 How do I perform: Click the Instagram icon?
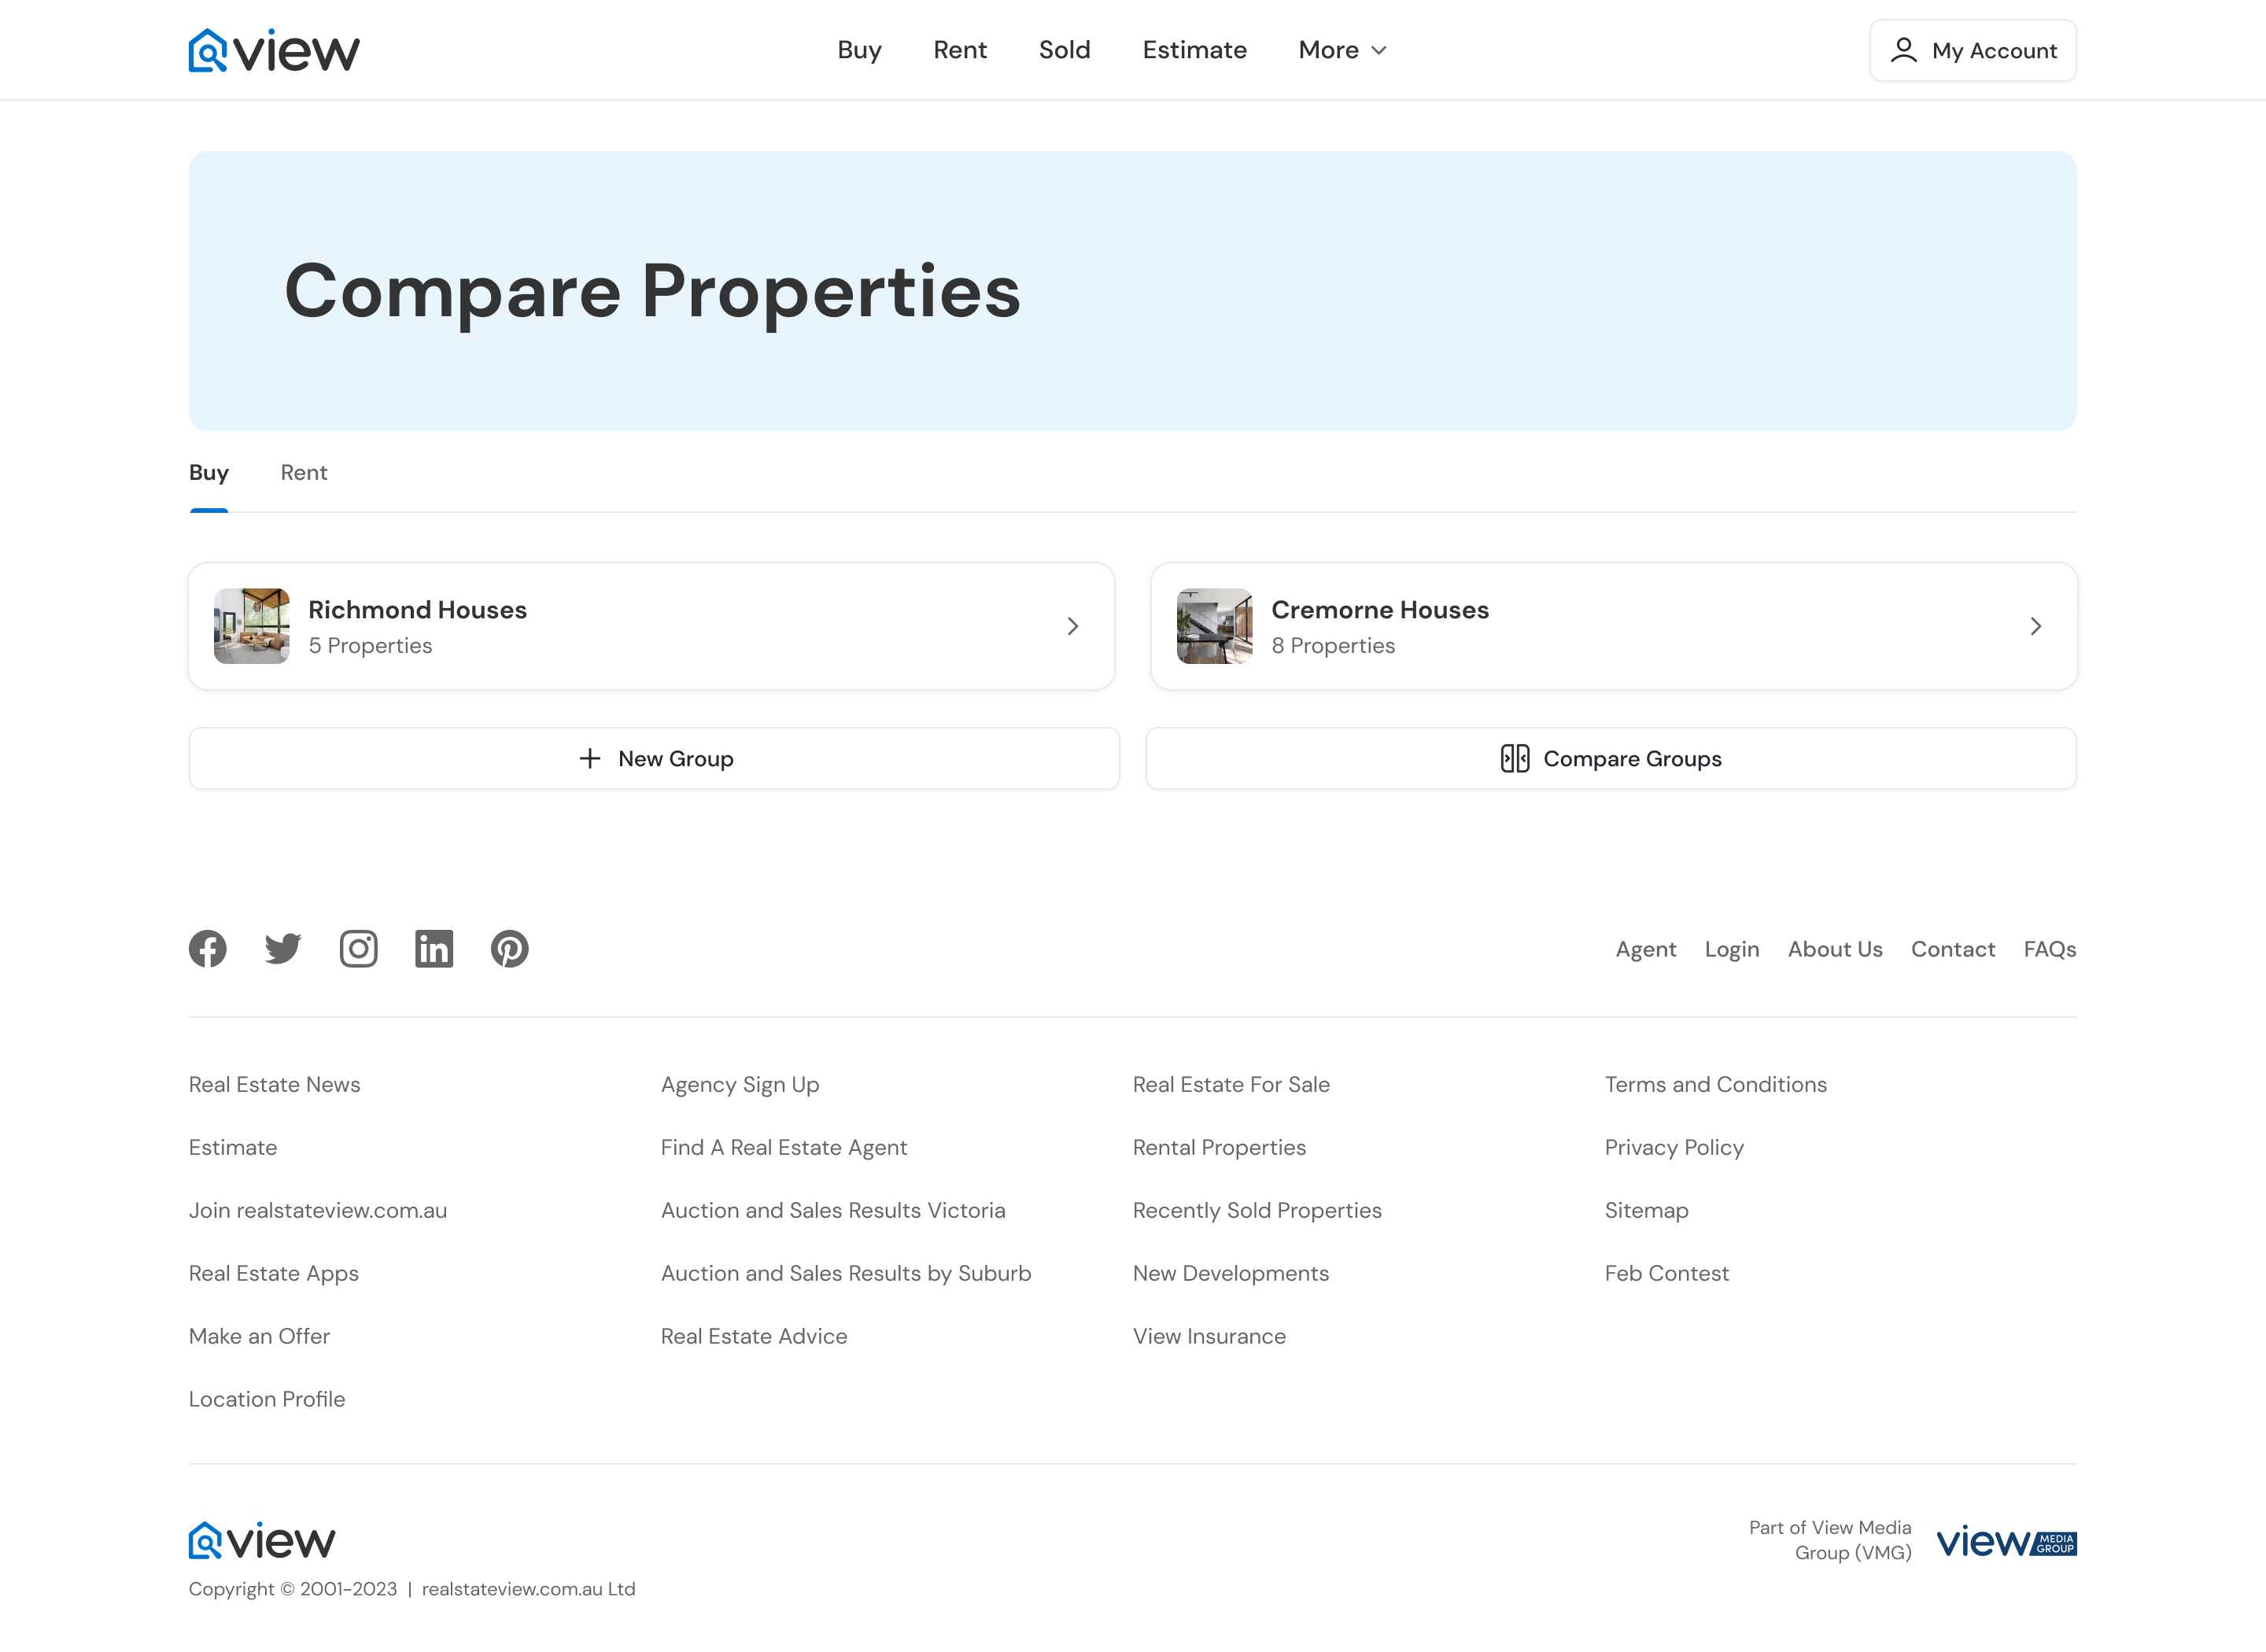point(358,948)
